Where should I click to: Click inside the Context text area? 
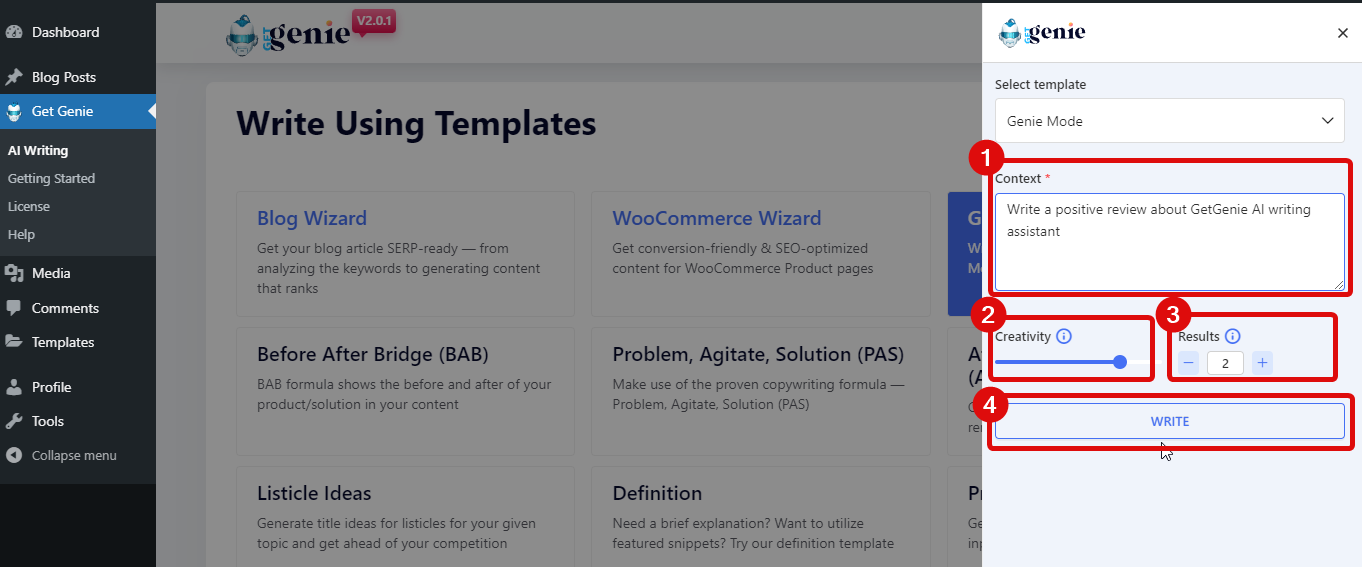[x=1169, y=242]
